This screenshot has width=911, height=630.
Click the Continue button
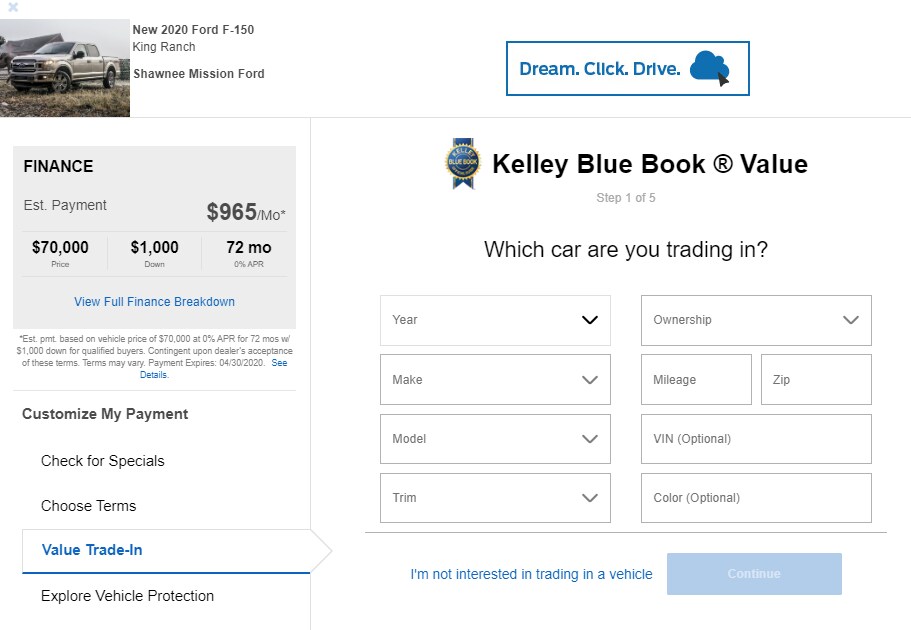tap(754, 574)
